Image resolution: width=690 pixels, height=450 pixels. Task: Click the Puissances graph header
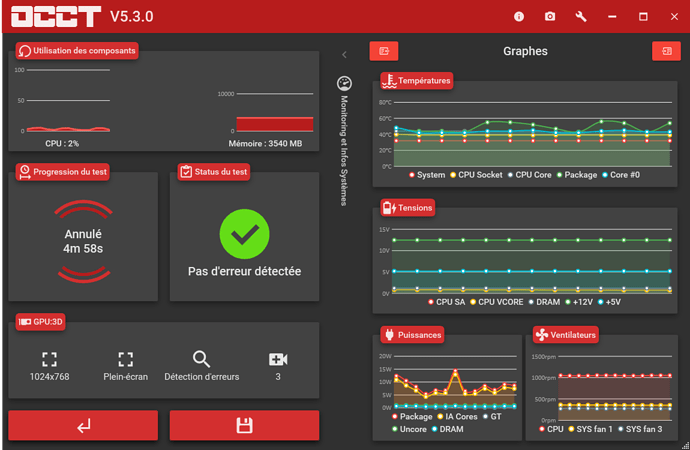pos(412,335)
